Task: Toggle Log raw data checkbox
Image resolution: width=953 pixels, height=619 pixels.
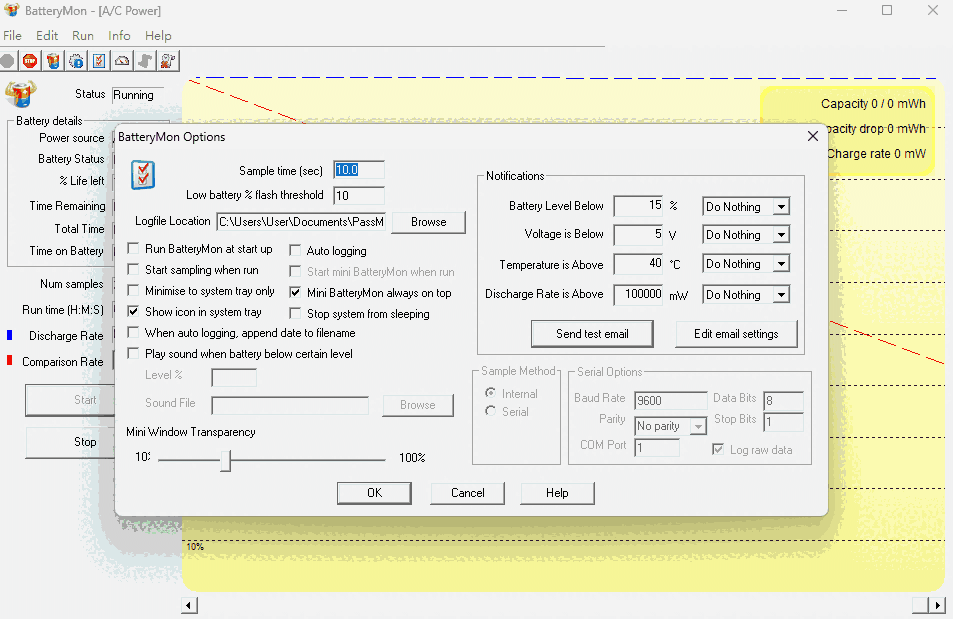Action: coord(718,449)
